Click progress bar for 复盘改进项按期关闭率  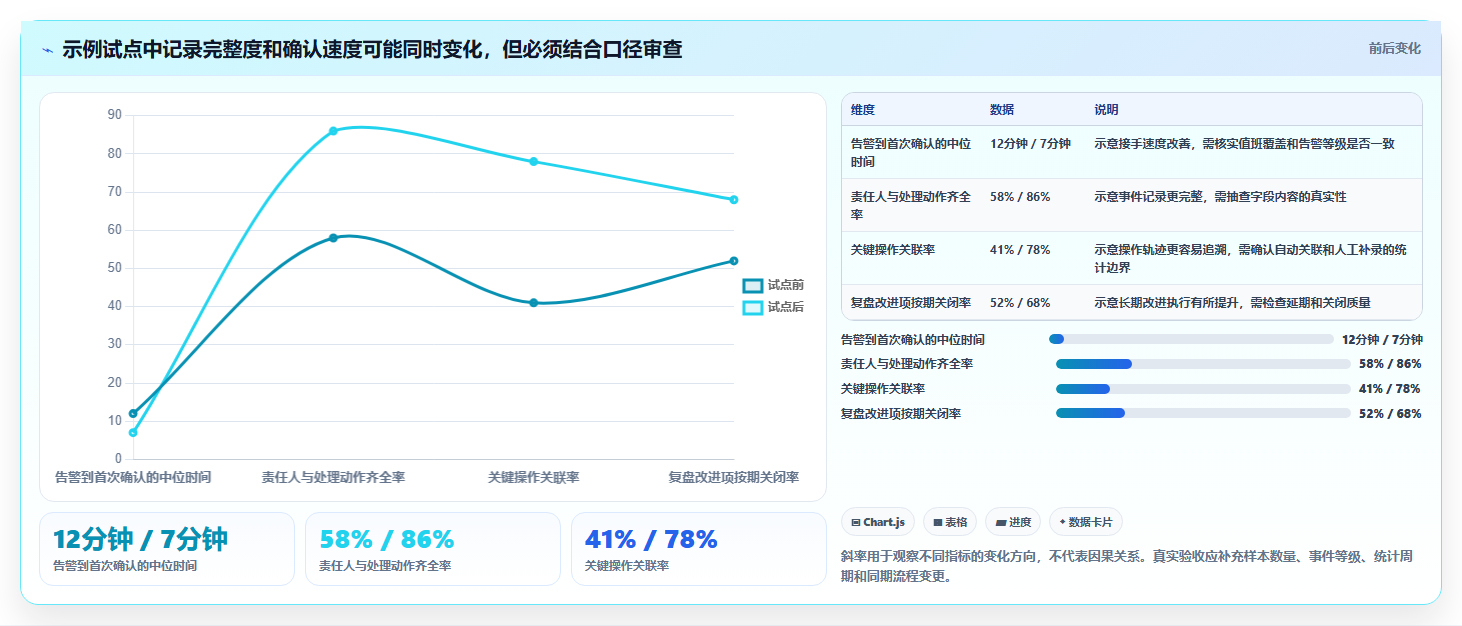(x=1203, y=413)
